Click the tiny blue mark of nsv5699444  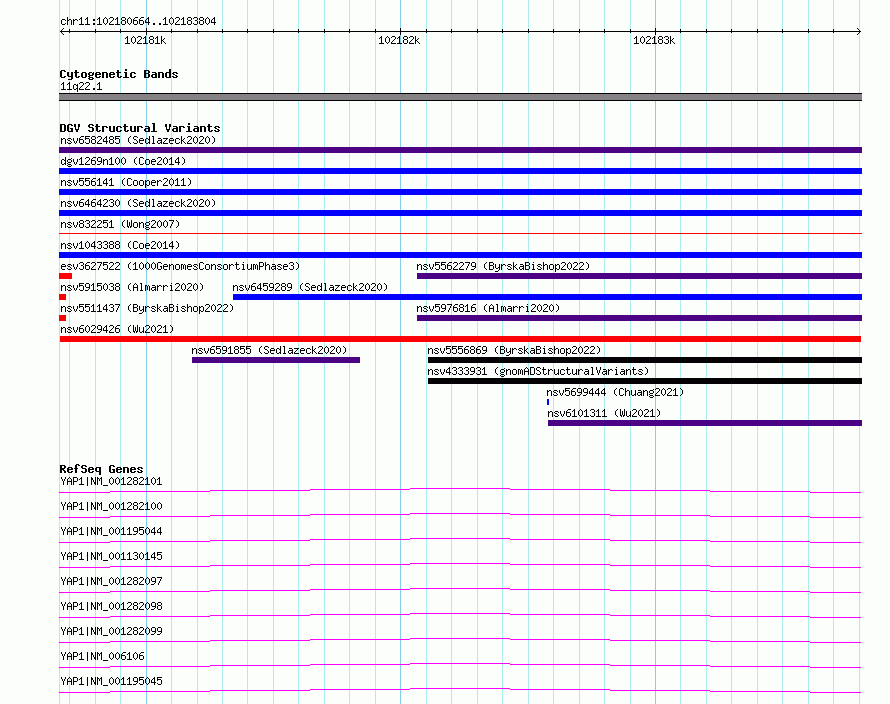point(548,402)
